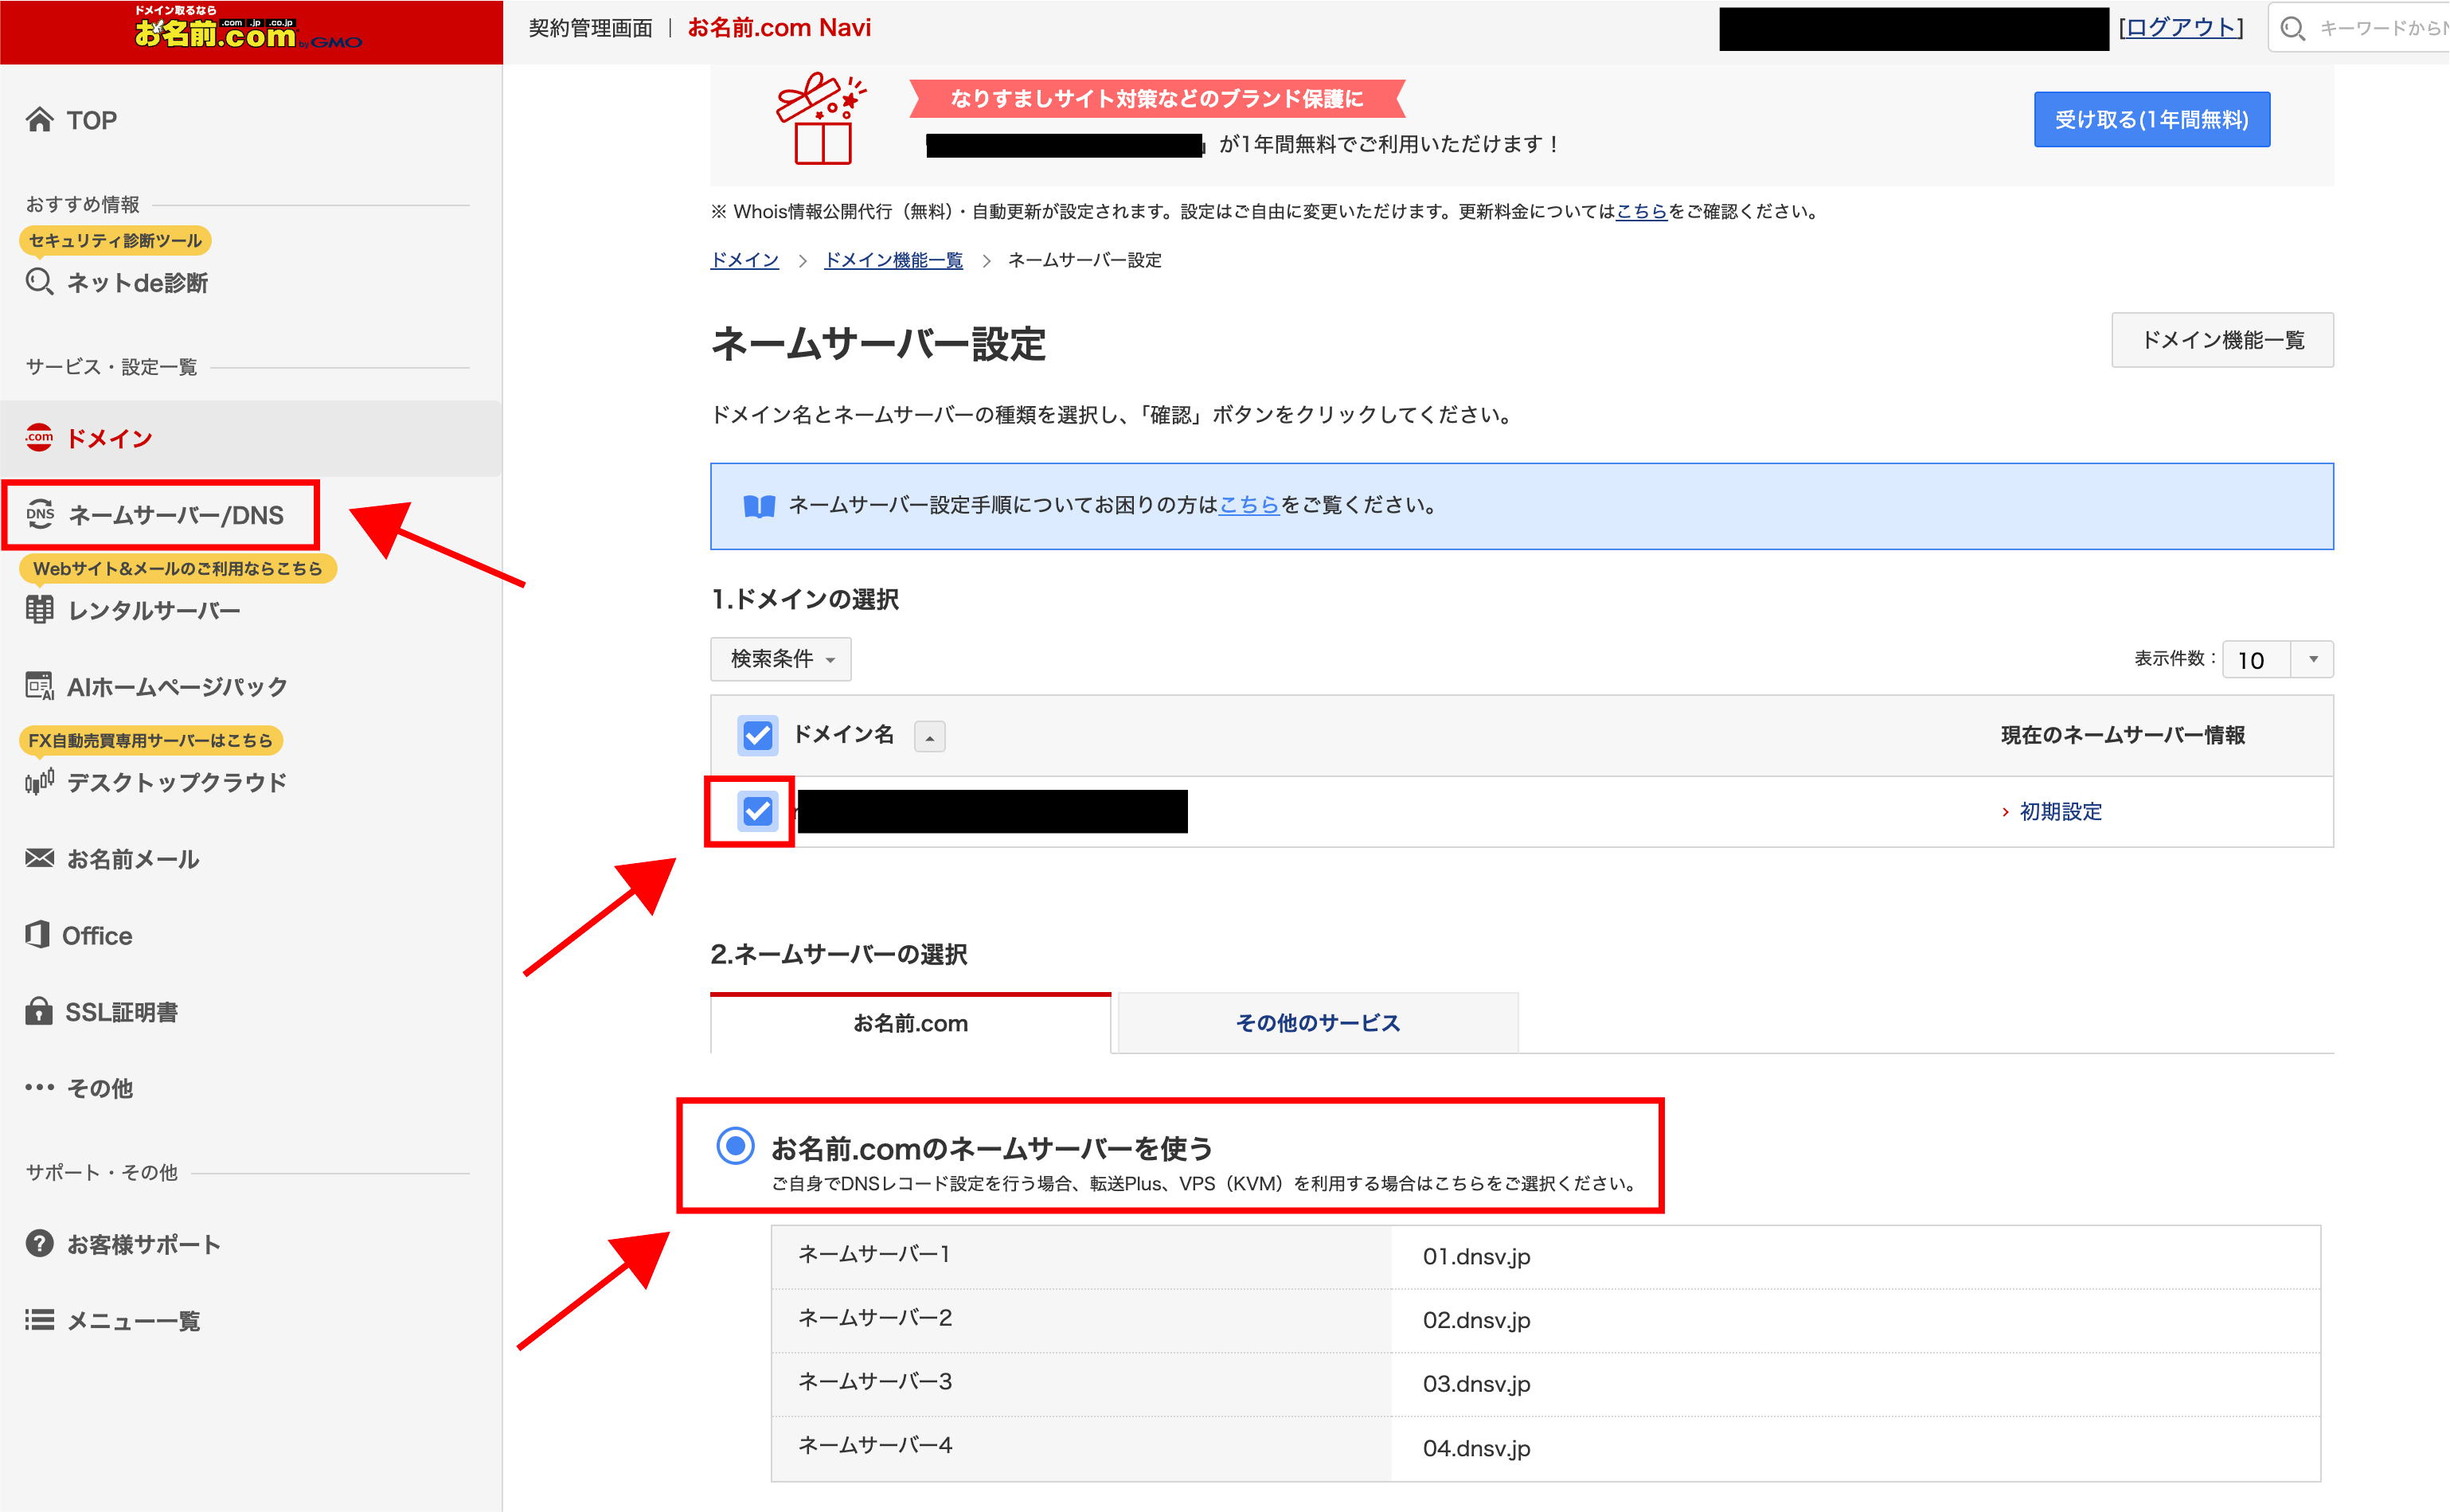The image size is (2450, 1512).
Task: Click the red .com ドメイン icon
Action: point(39,437)
